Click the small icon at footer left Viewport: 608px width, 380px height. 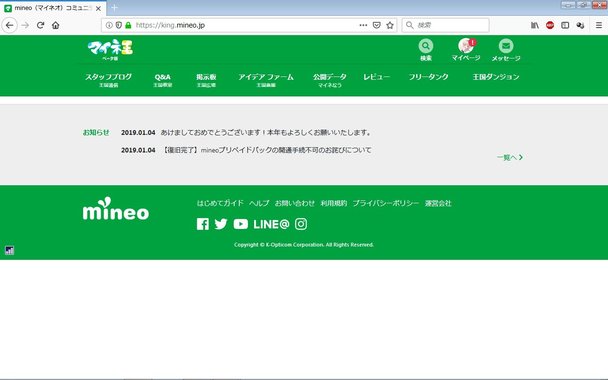(9, 250)
